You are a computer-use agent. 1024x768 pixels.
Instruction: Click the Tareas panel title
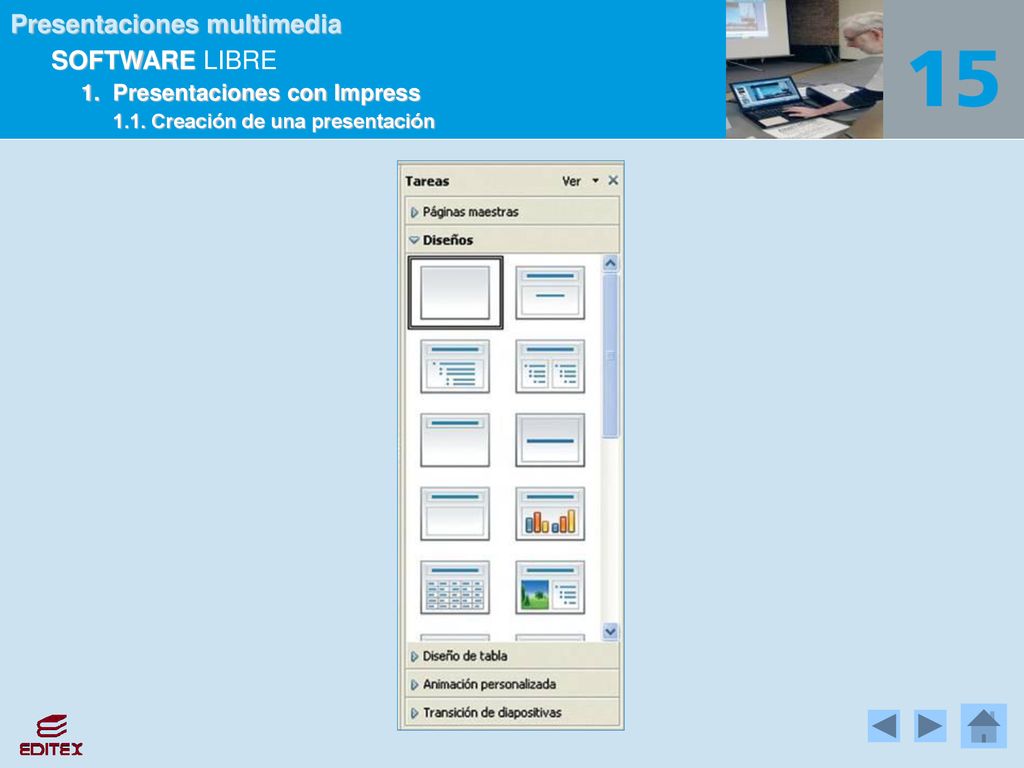[x=427, y=181]
